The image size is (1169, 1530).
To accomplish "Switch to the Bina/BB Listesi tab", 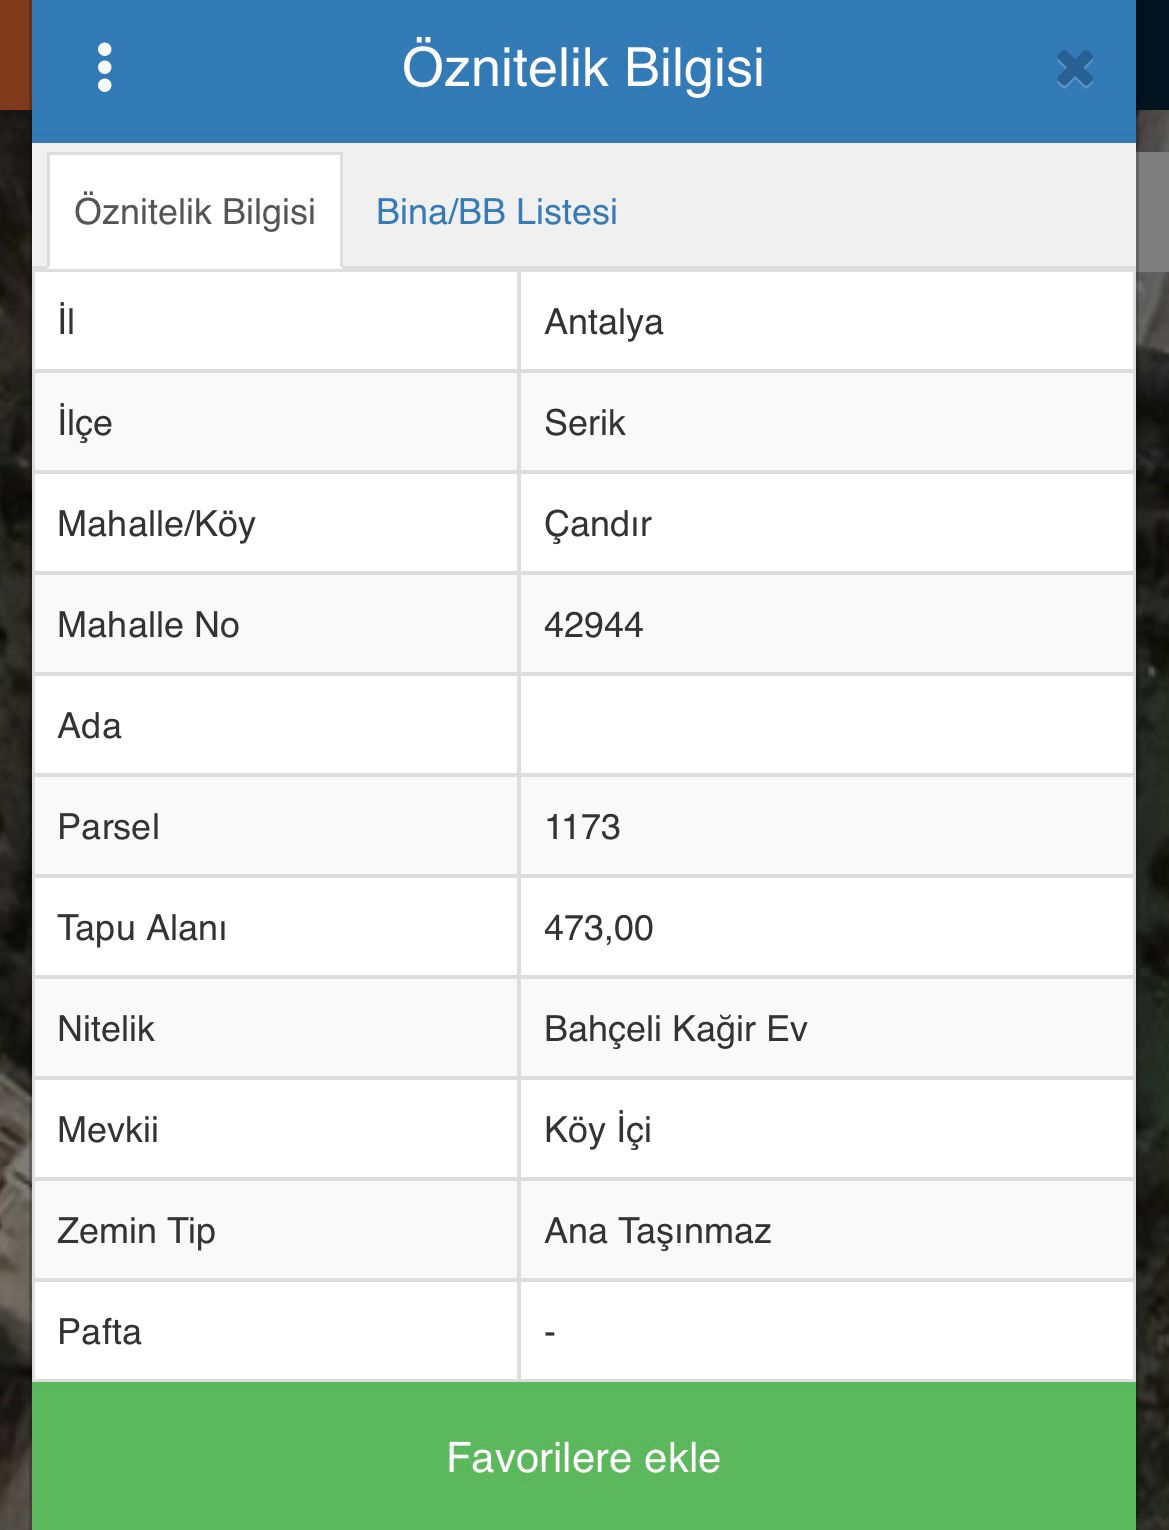I will 496,212.
